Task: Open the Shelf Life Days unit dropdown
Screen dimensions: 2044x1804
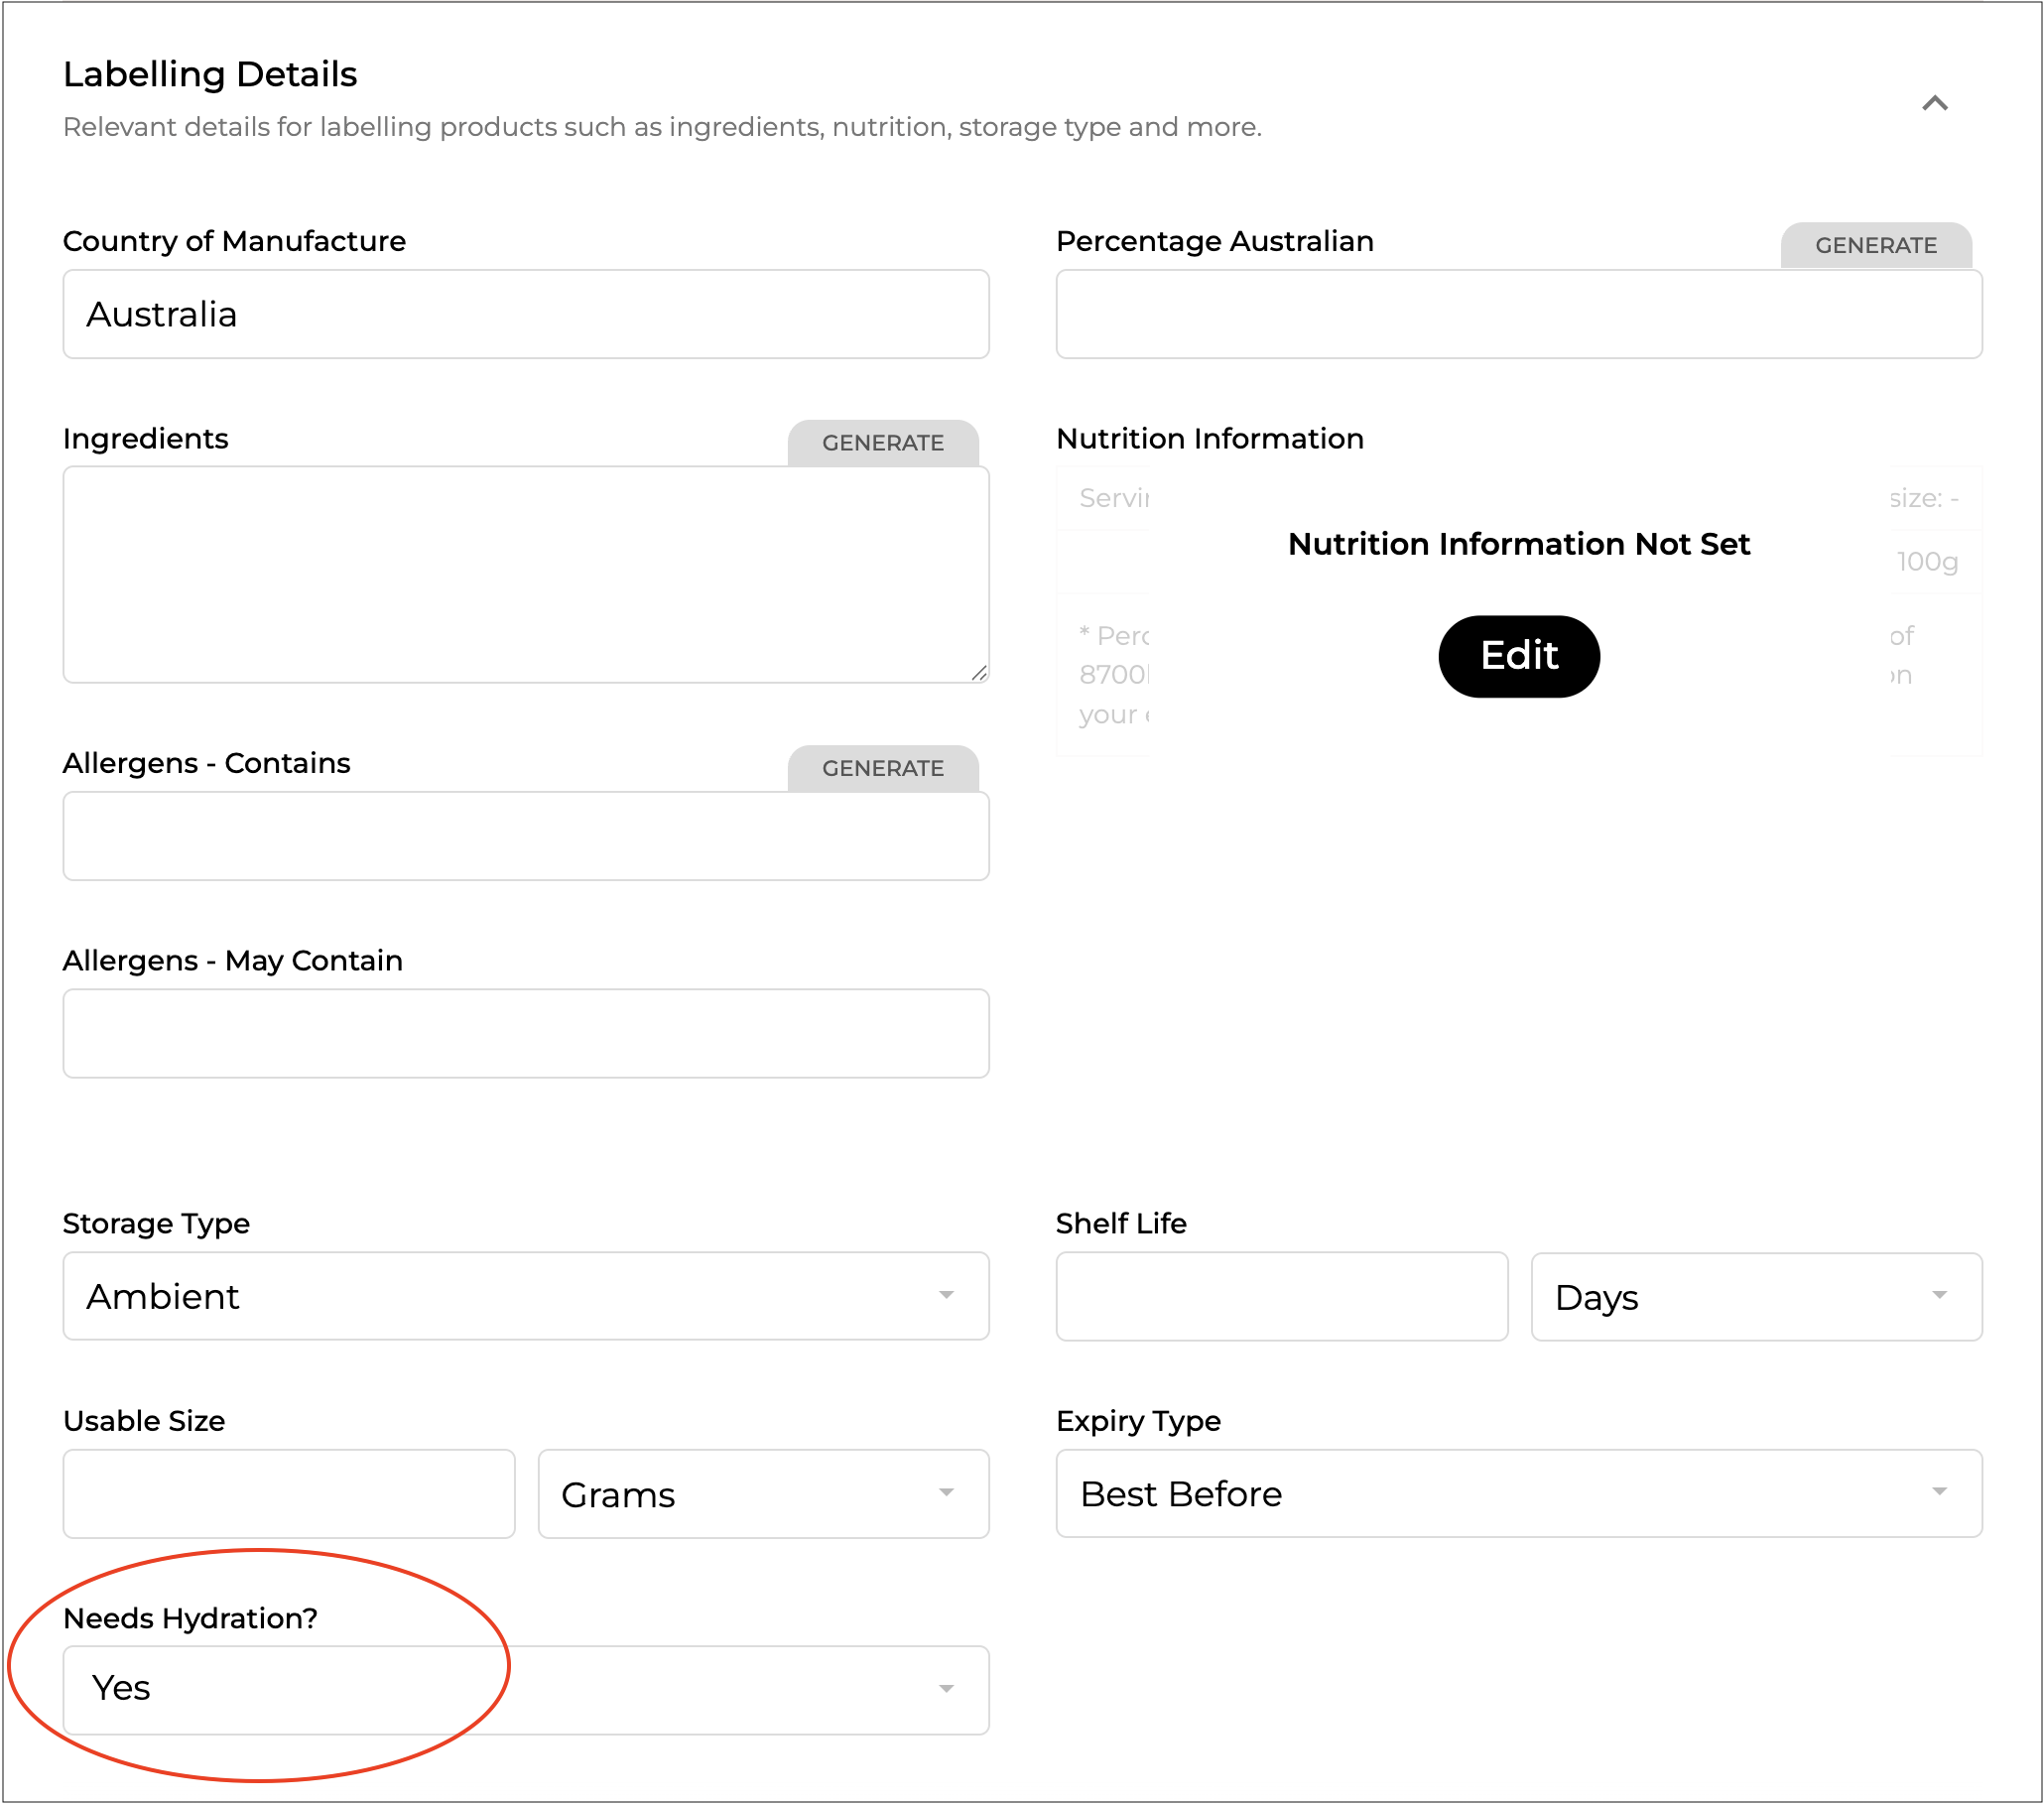Action: (1755, 1297)
